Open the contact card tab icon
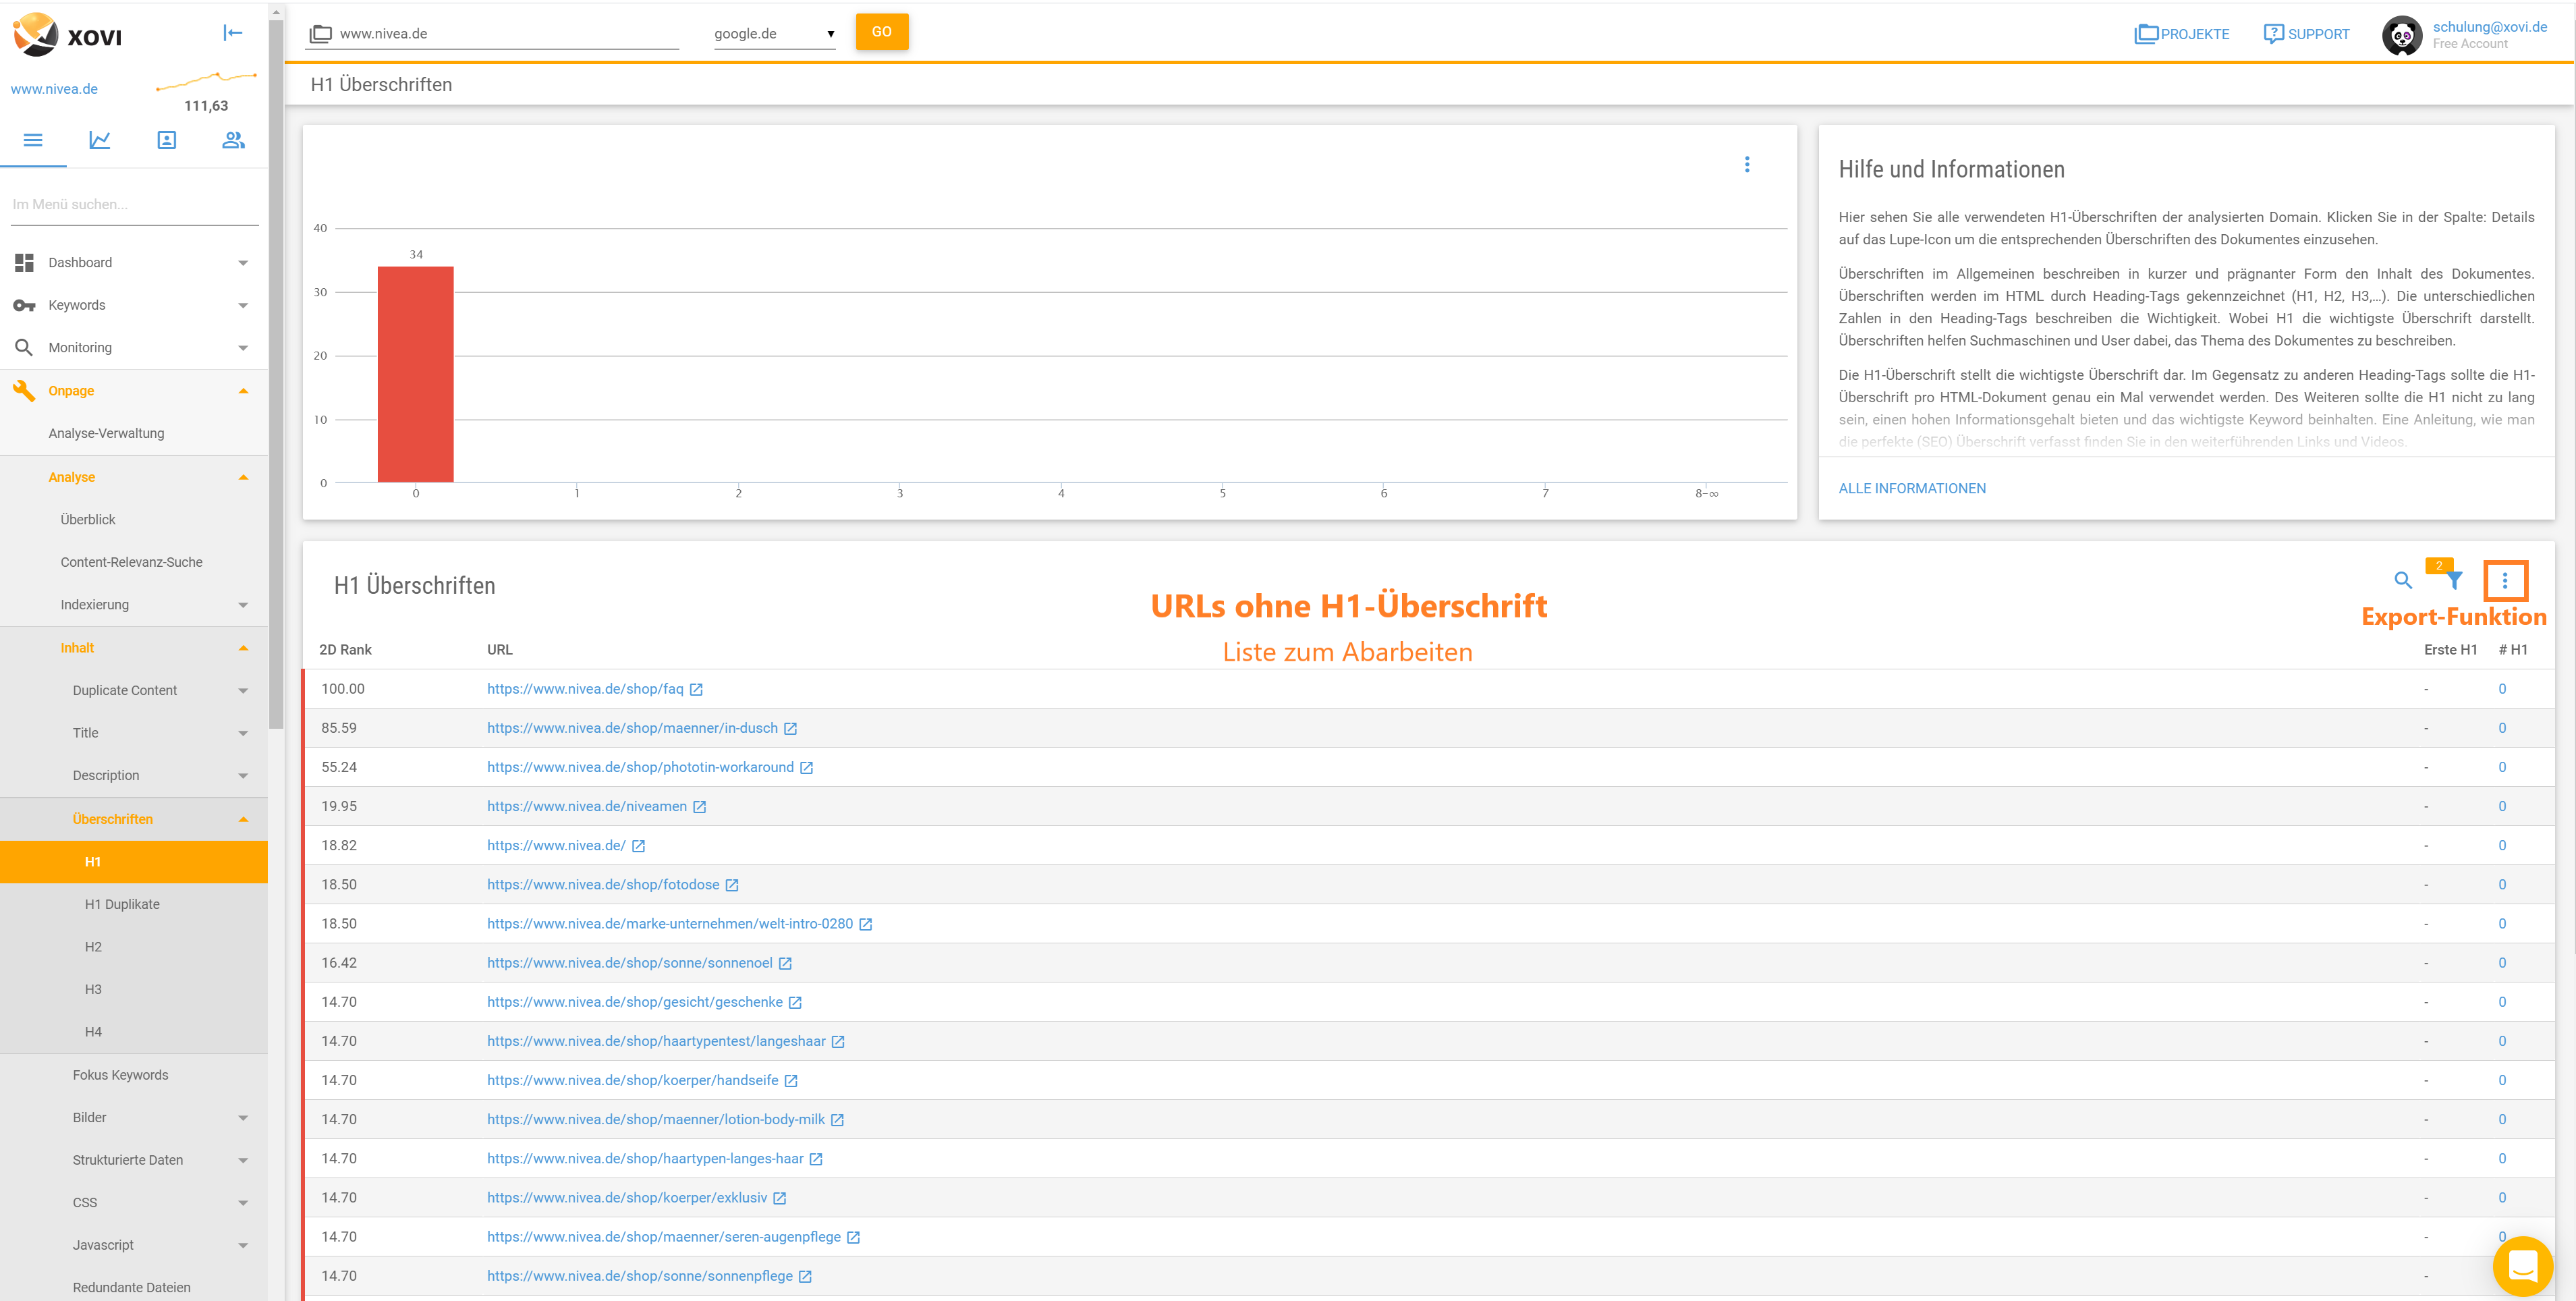 click(x=167, y=140)
